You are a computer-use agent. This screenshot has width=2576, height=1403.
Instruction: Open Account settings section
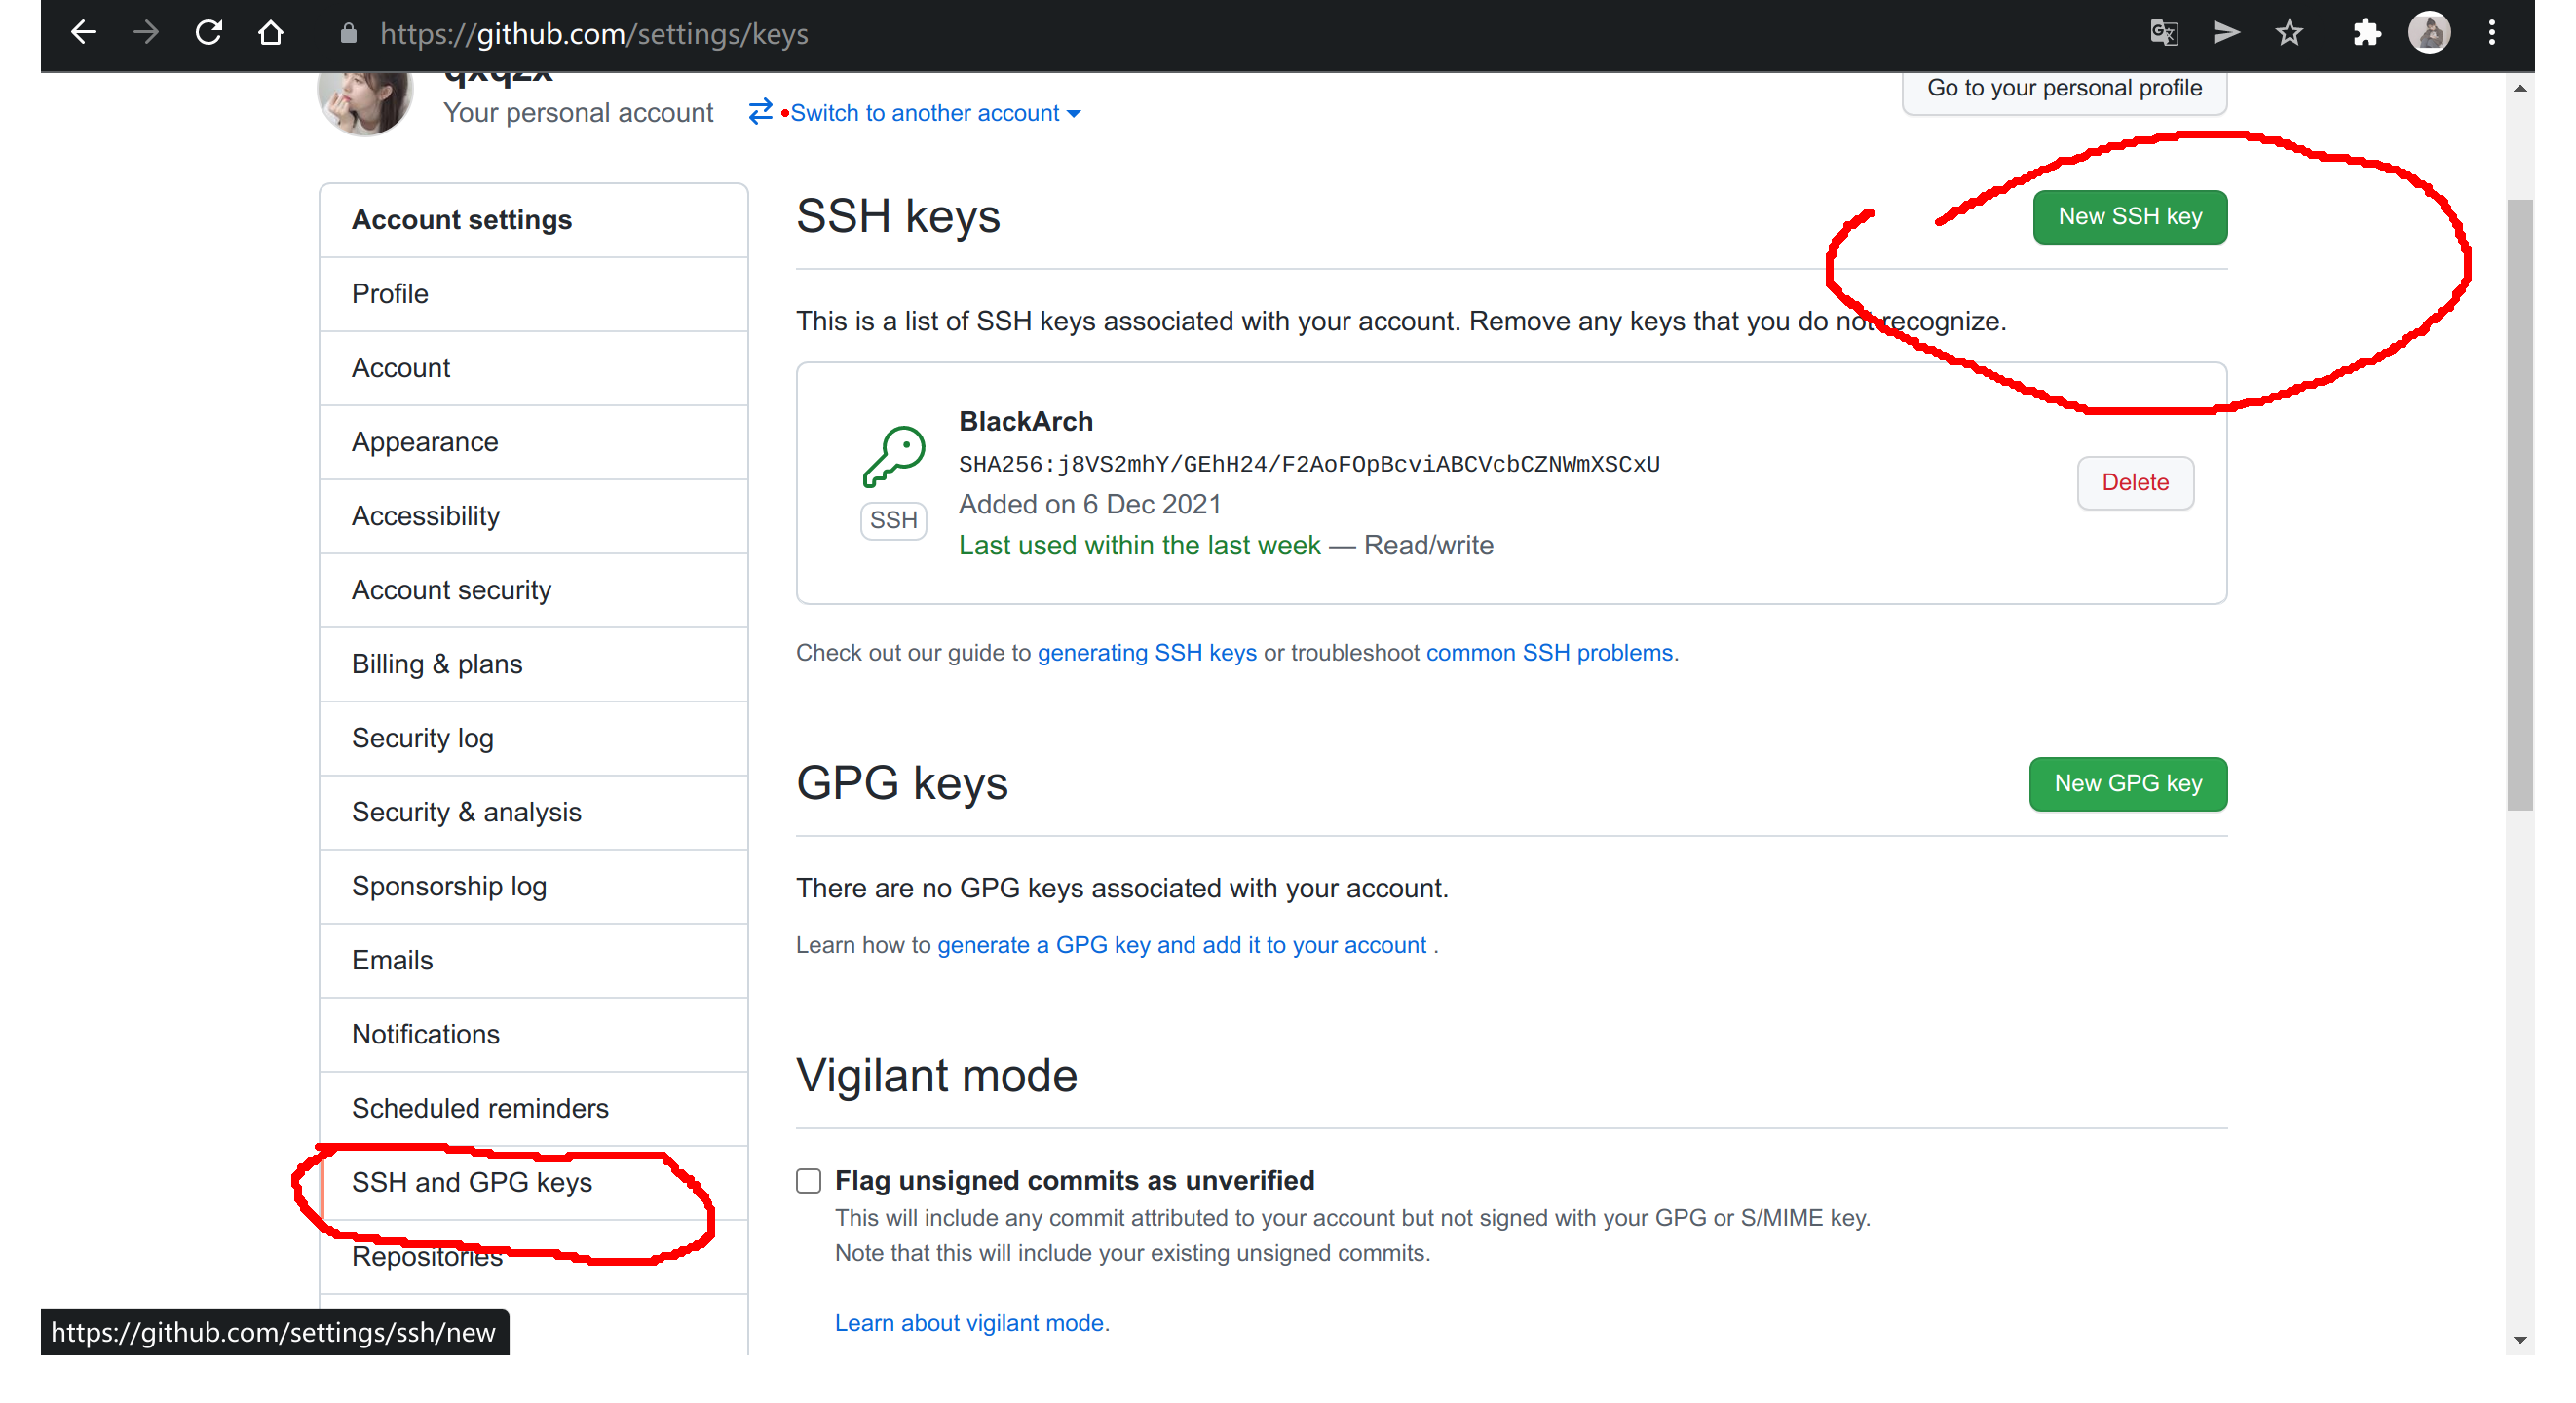[x=533, y=368]
